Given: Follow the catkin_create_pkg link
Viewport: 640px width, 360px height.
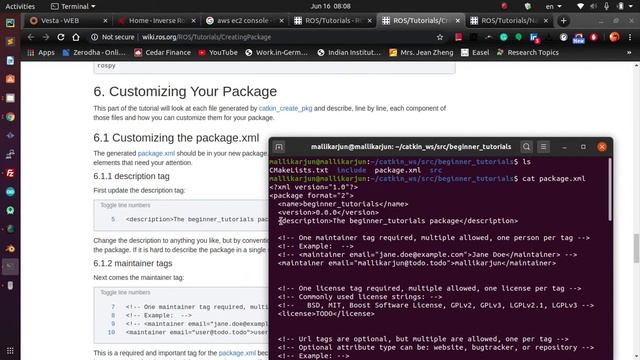Looking at the screenshot, I should pyautogui.click(x=285, y=109).
